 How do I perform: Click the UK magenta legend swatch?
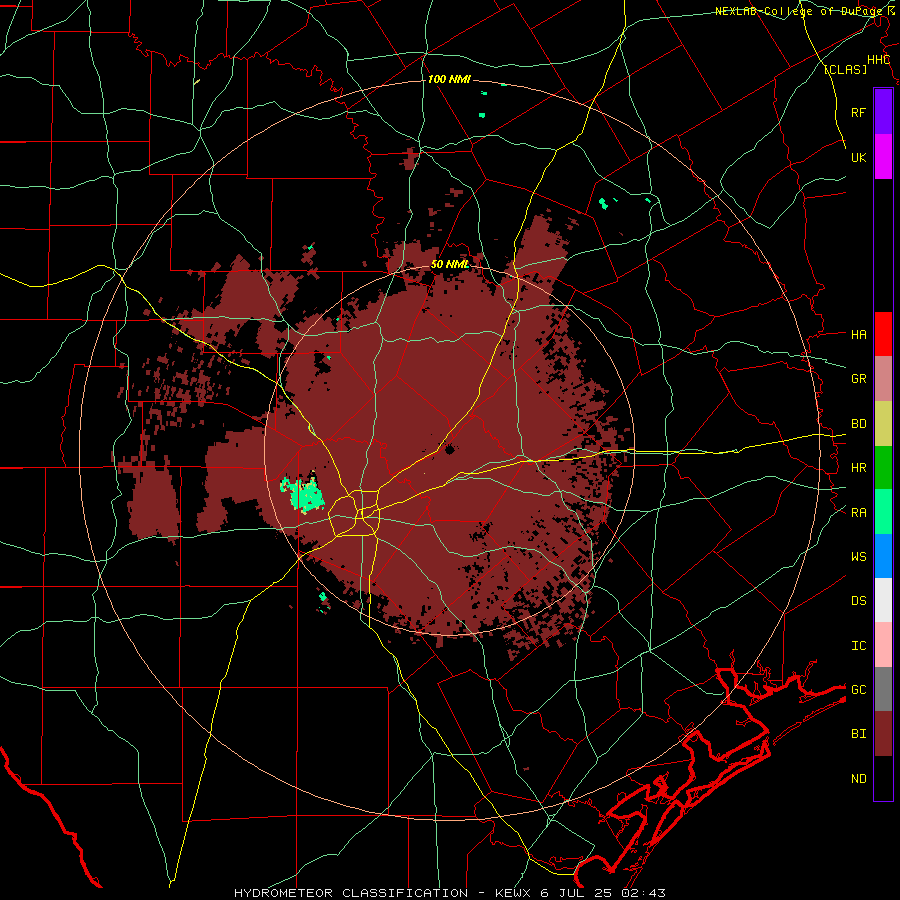coord(883,157)
